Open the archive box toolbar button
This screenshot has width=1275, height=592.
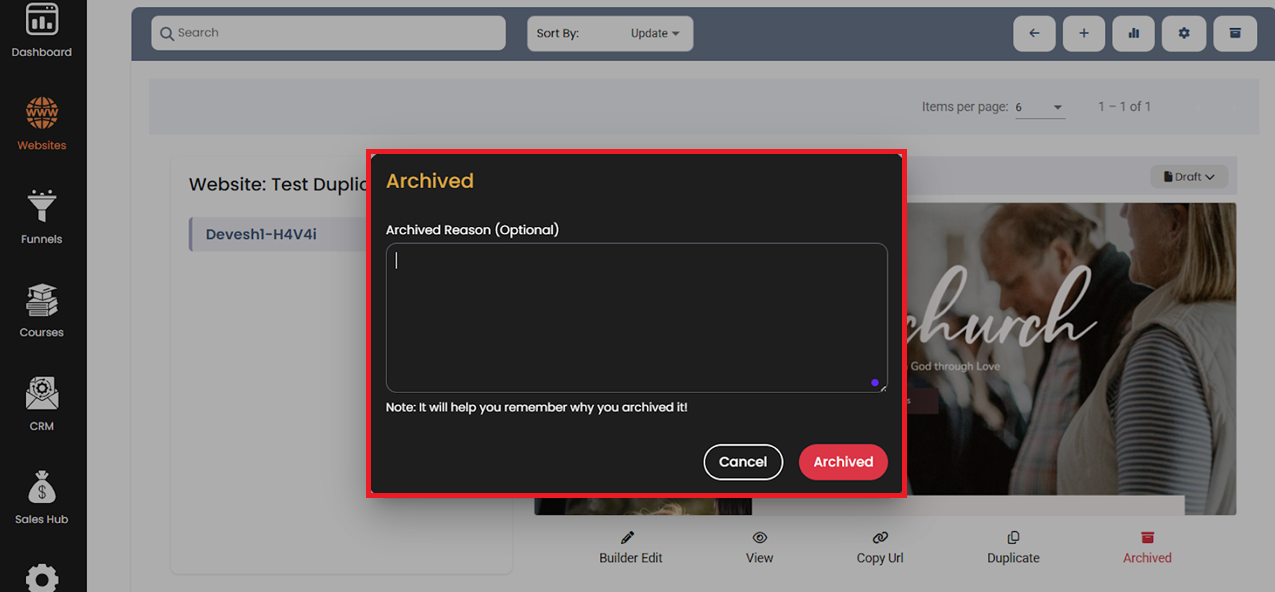pos(1235,33)
